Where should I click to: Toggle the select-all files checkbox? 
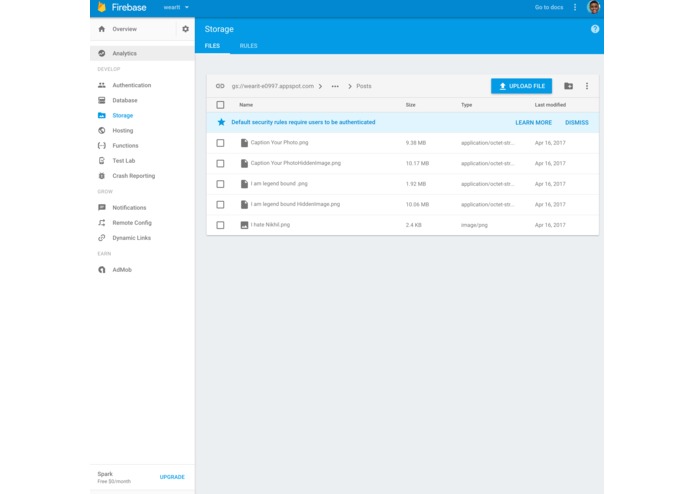pyautogui.click(x=220, y=105)
